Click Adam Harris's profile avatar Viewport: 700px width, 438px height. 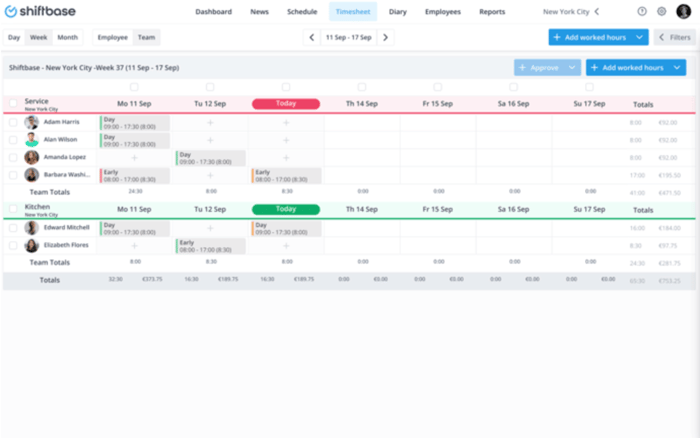pyautogui.click(x=32, y=123)
